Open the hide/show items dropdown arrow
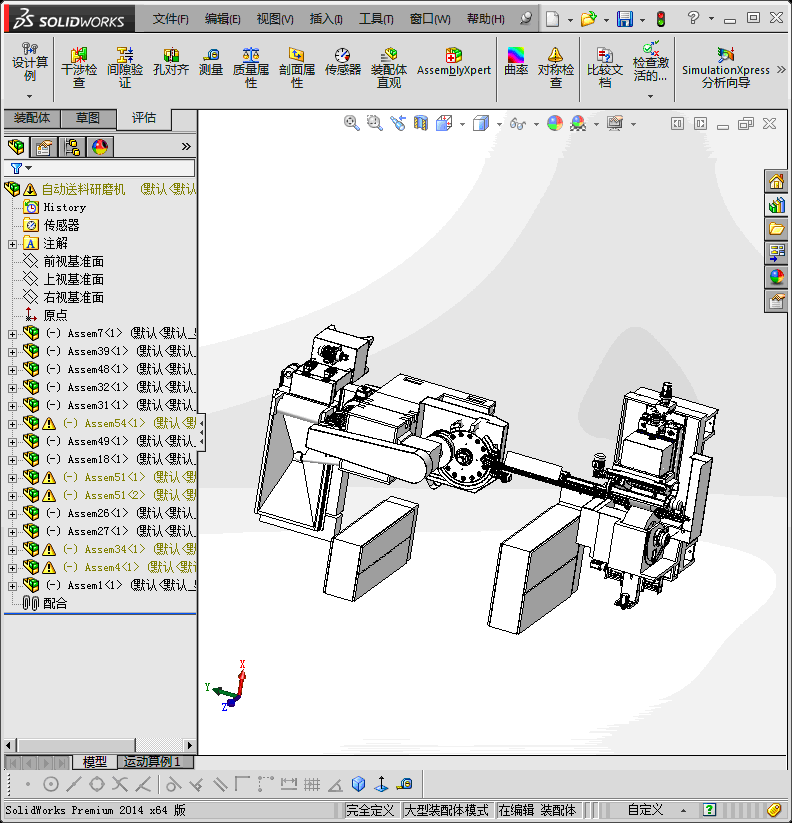The width and height of the screenshot is (792, 823). [x=536, y=124]
